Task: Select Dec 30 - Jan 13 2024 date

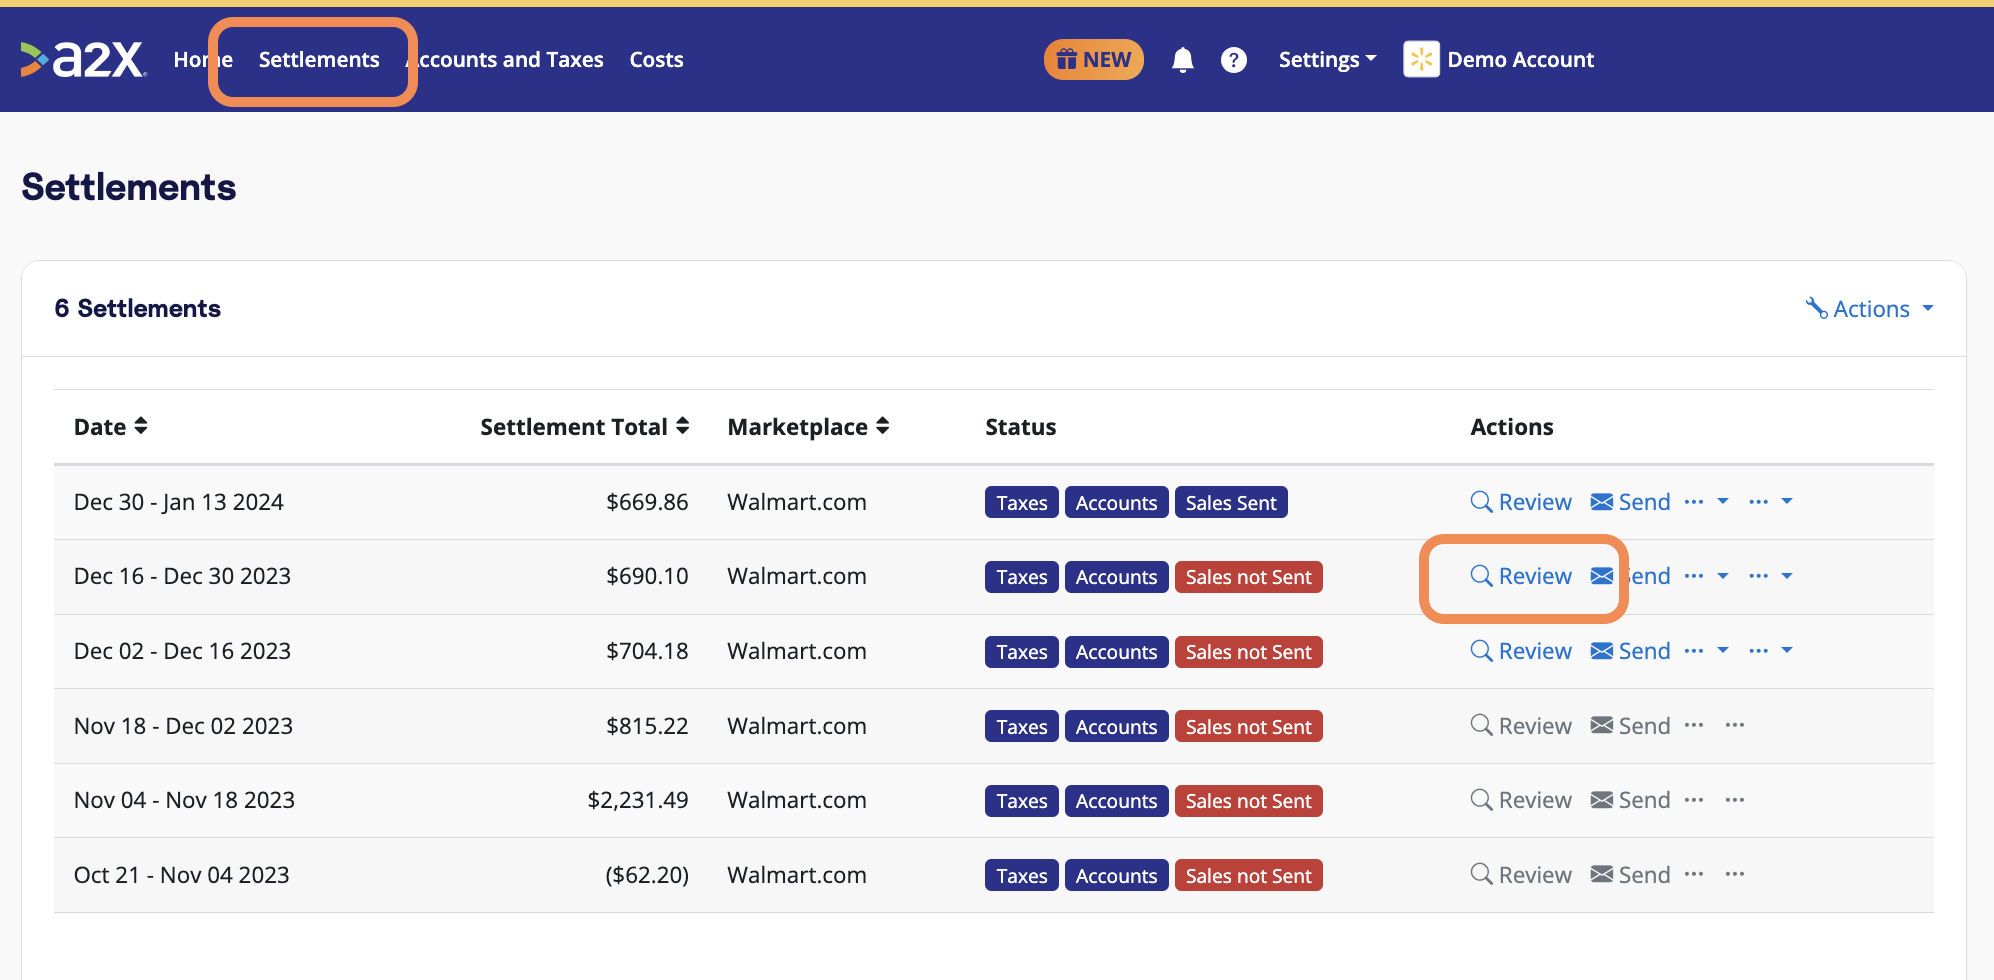Action: pyautogui.click(x=178, y=502)
